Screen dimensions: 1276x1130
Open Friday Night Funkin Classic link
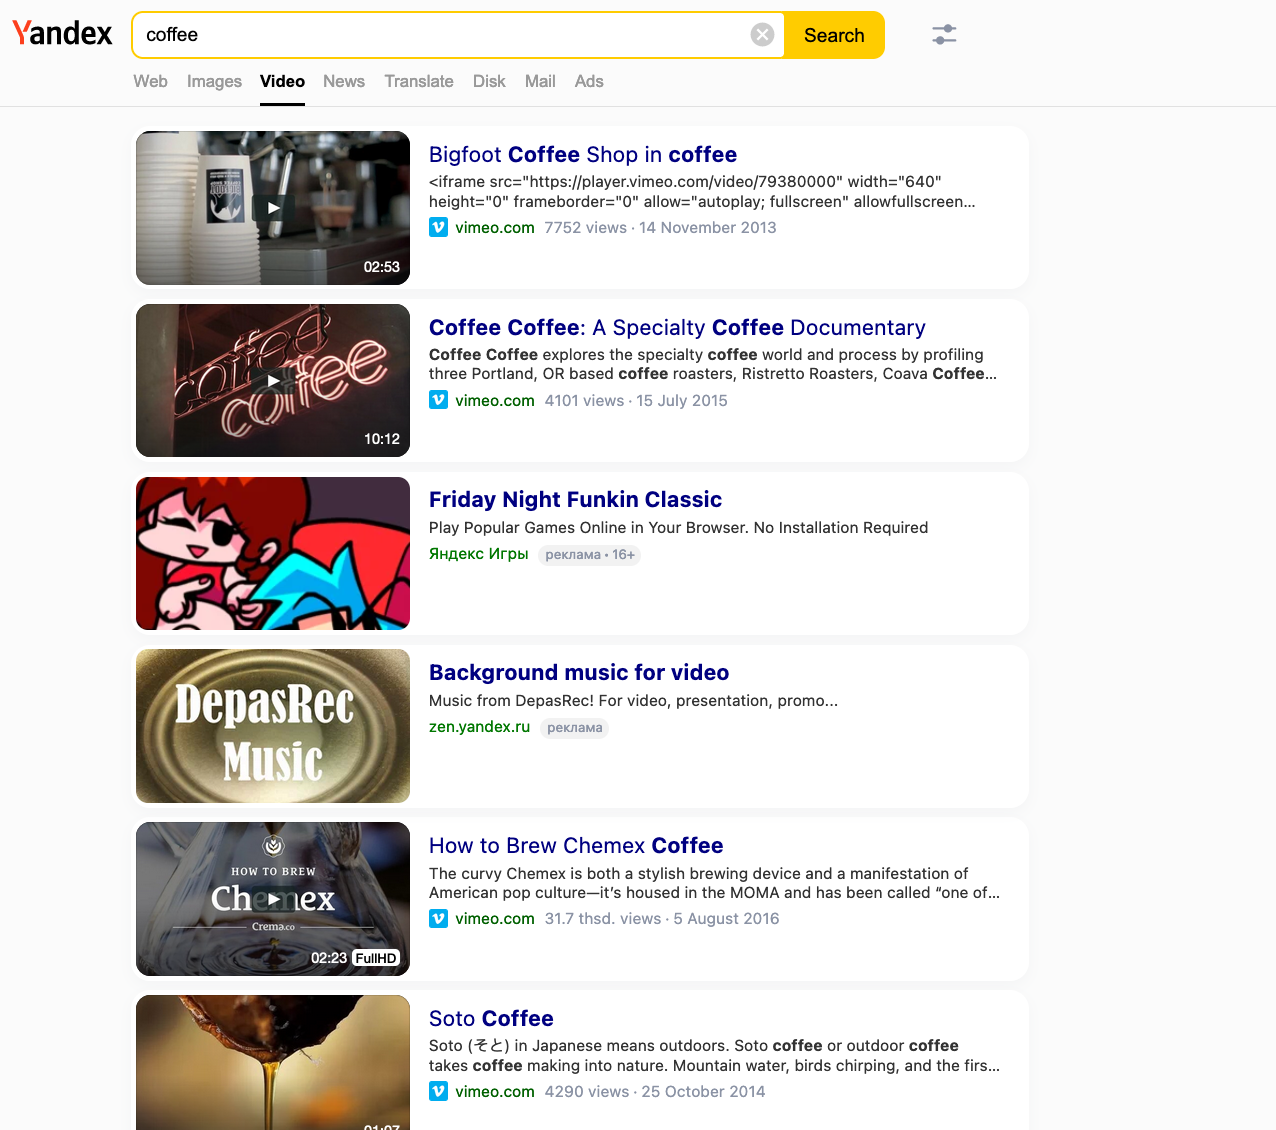coord(575,499)
